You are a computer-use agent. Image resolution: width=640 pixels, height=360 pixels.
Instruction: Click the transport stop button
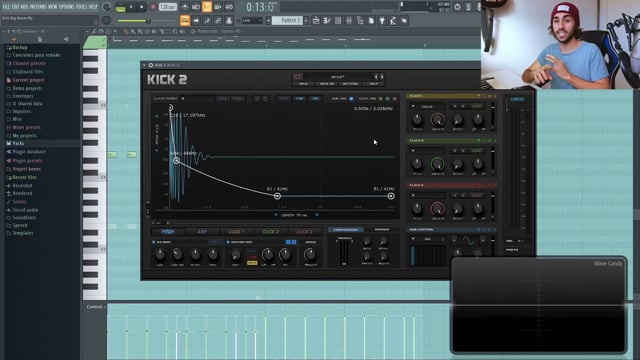tap(142, 7)
